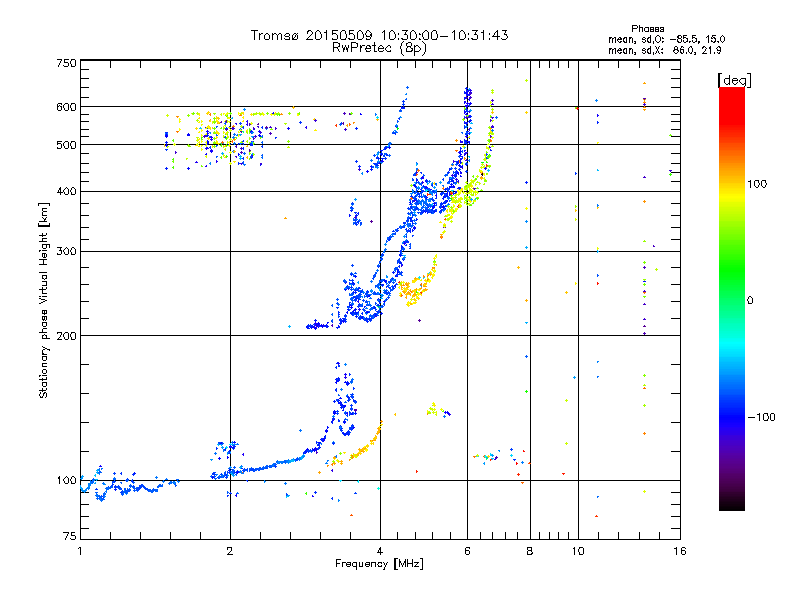Click the "RwPretec (8p)" subtitle
The image size is (800, 600).
point(379,48)
